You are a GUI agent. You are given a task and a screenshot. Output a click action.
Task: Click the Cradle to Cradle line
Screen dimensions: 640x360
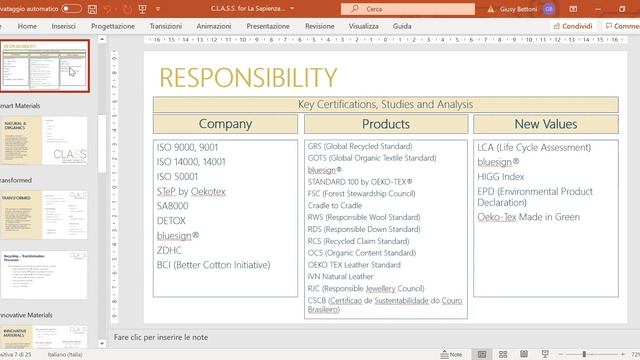pos(335,205)
